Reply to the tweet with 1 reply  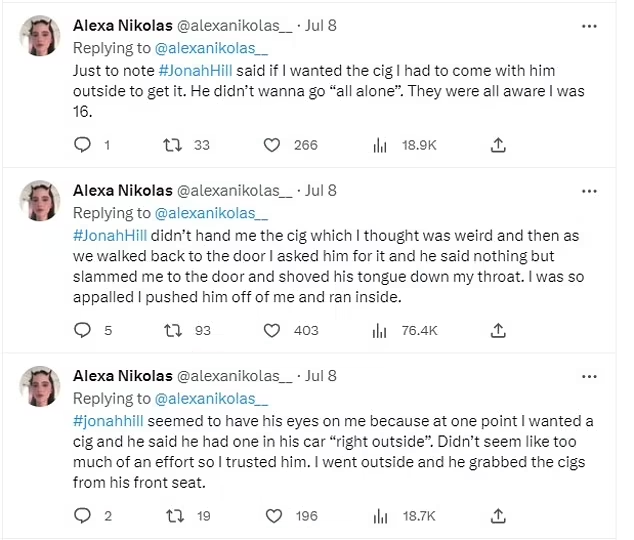pyautogui.click(x=83, y=145)
